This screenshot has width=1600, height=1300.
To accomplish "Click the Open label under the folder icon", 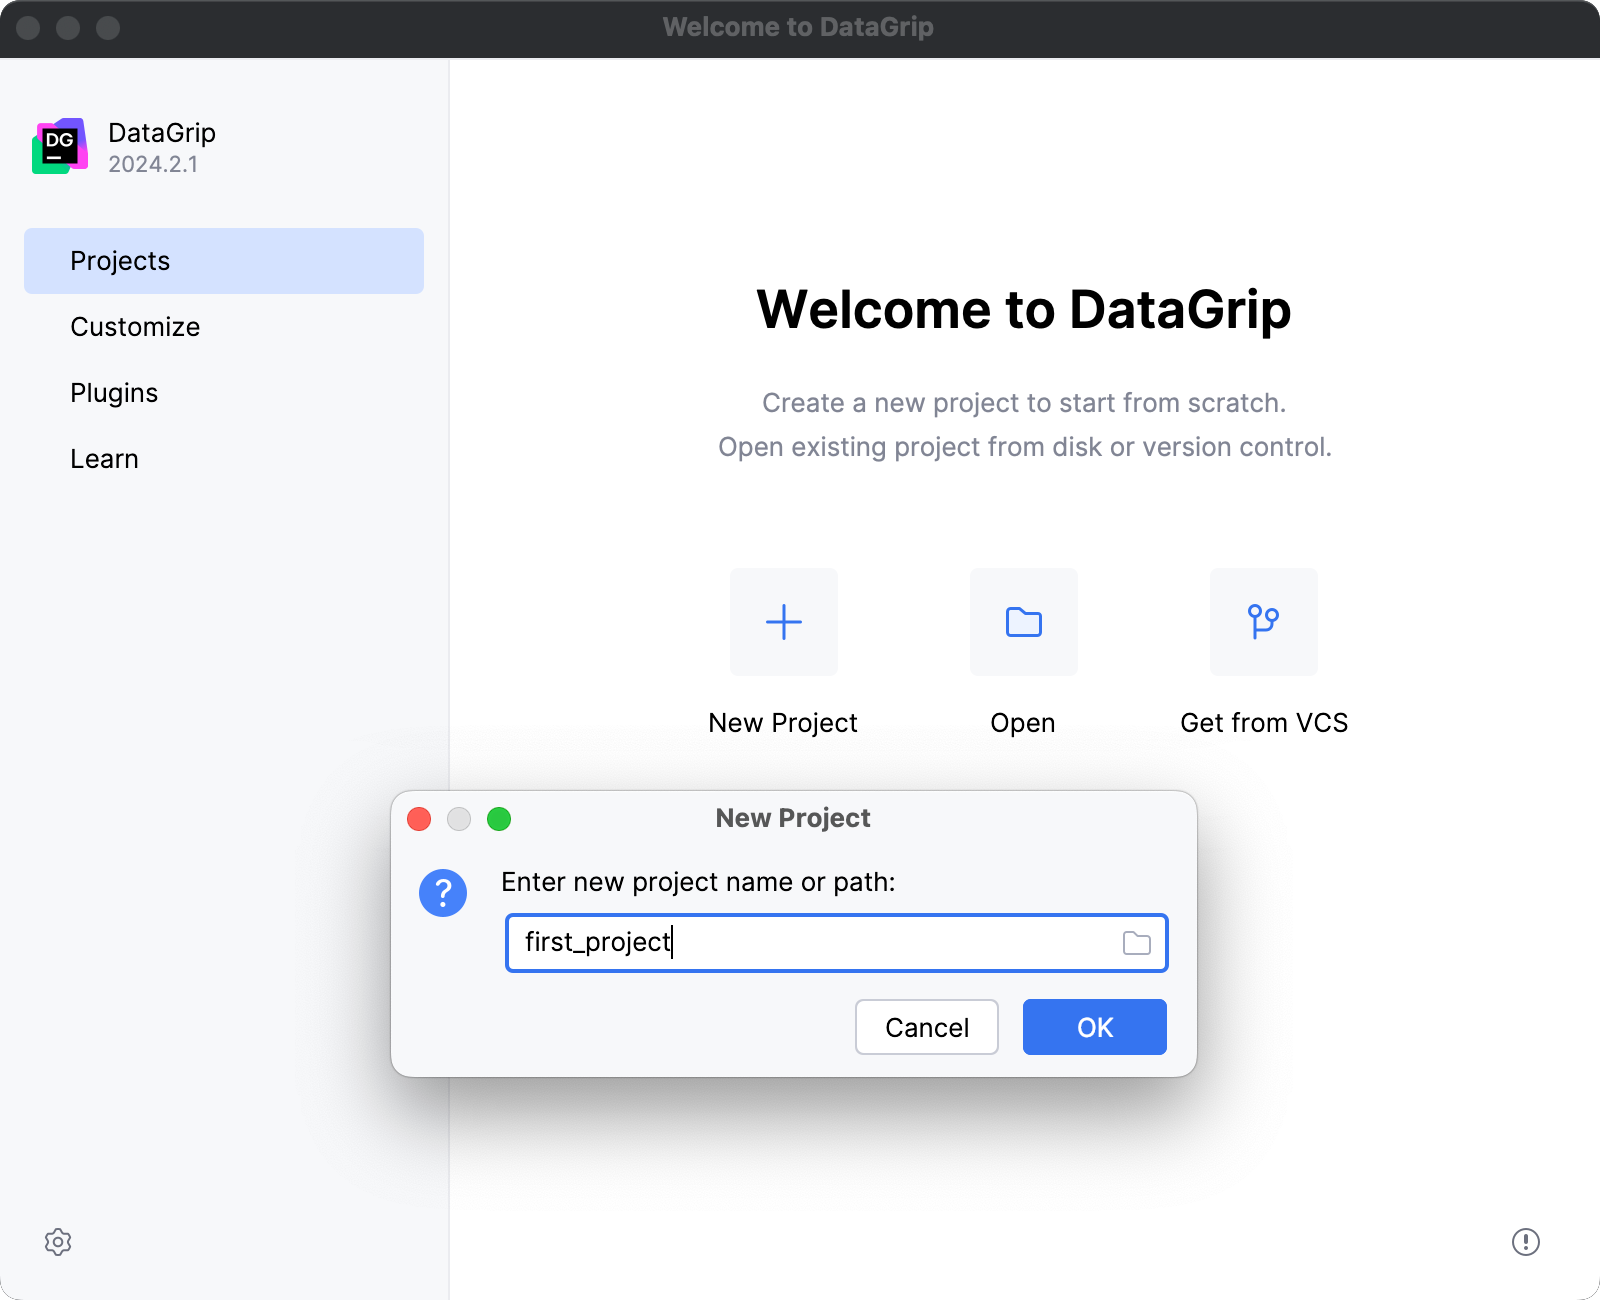I will [1022, 722].
